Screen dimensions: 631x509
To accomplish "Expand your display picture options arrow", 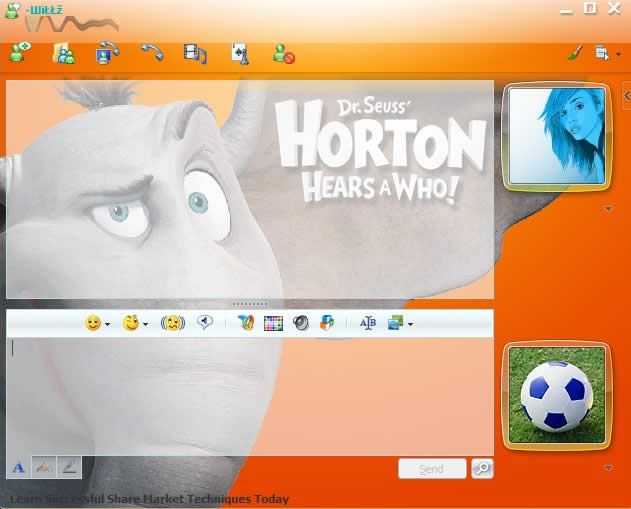I will 608,468.
